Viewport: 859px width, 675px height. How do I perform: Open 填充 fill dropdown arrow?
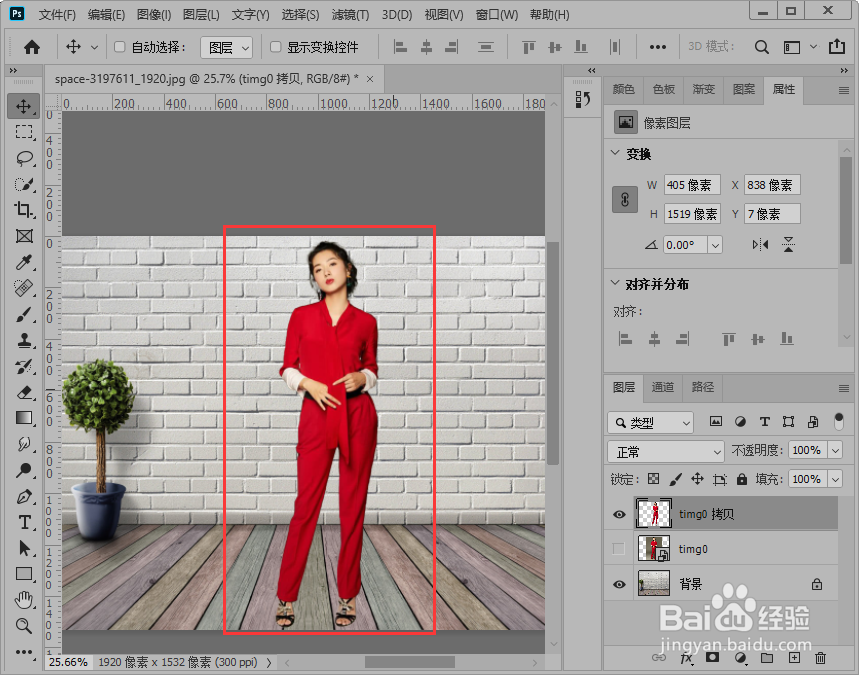(x=835, y=479)
